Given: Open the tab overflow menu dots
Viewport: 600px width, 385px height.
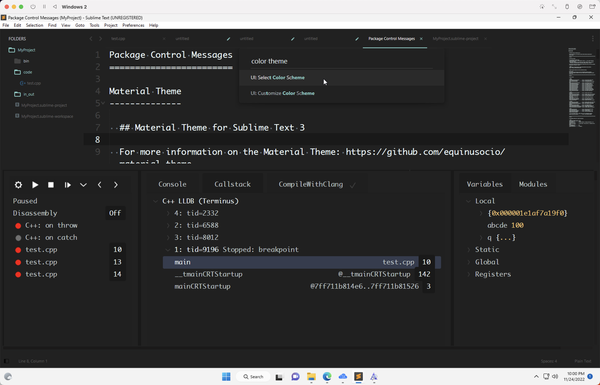Looking at the screenshot, I should click(593, 39).
